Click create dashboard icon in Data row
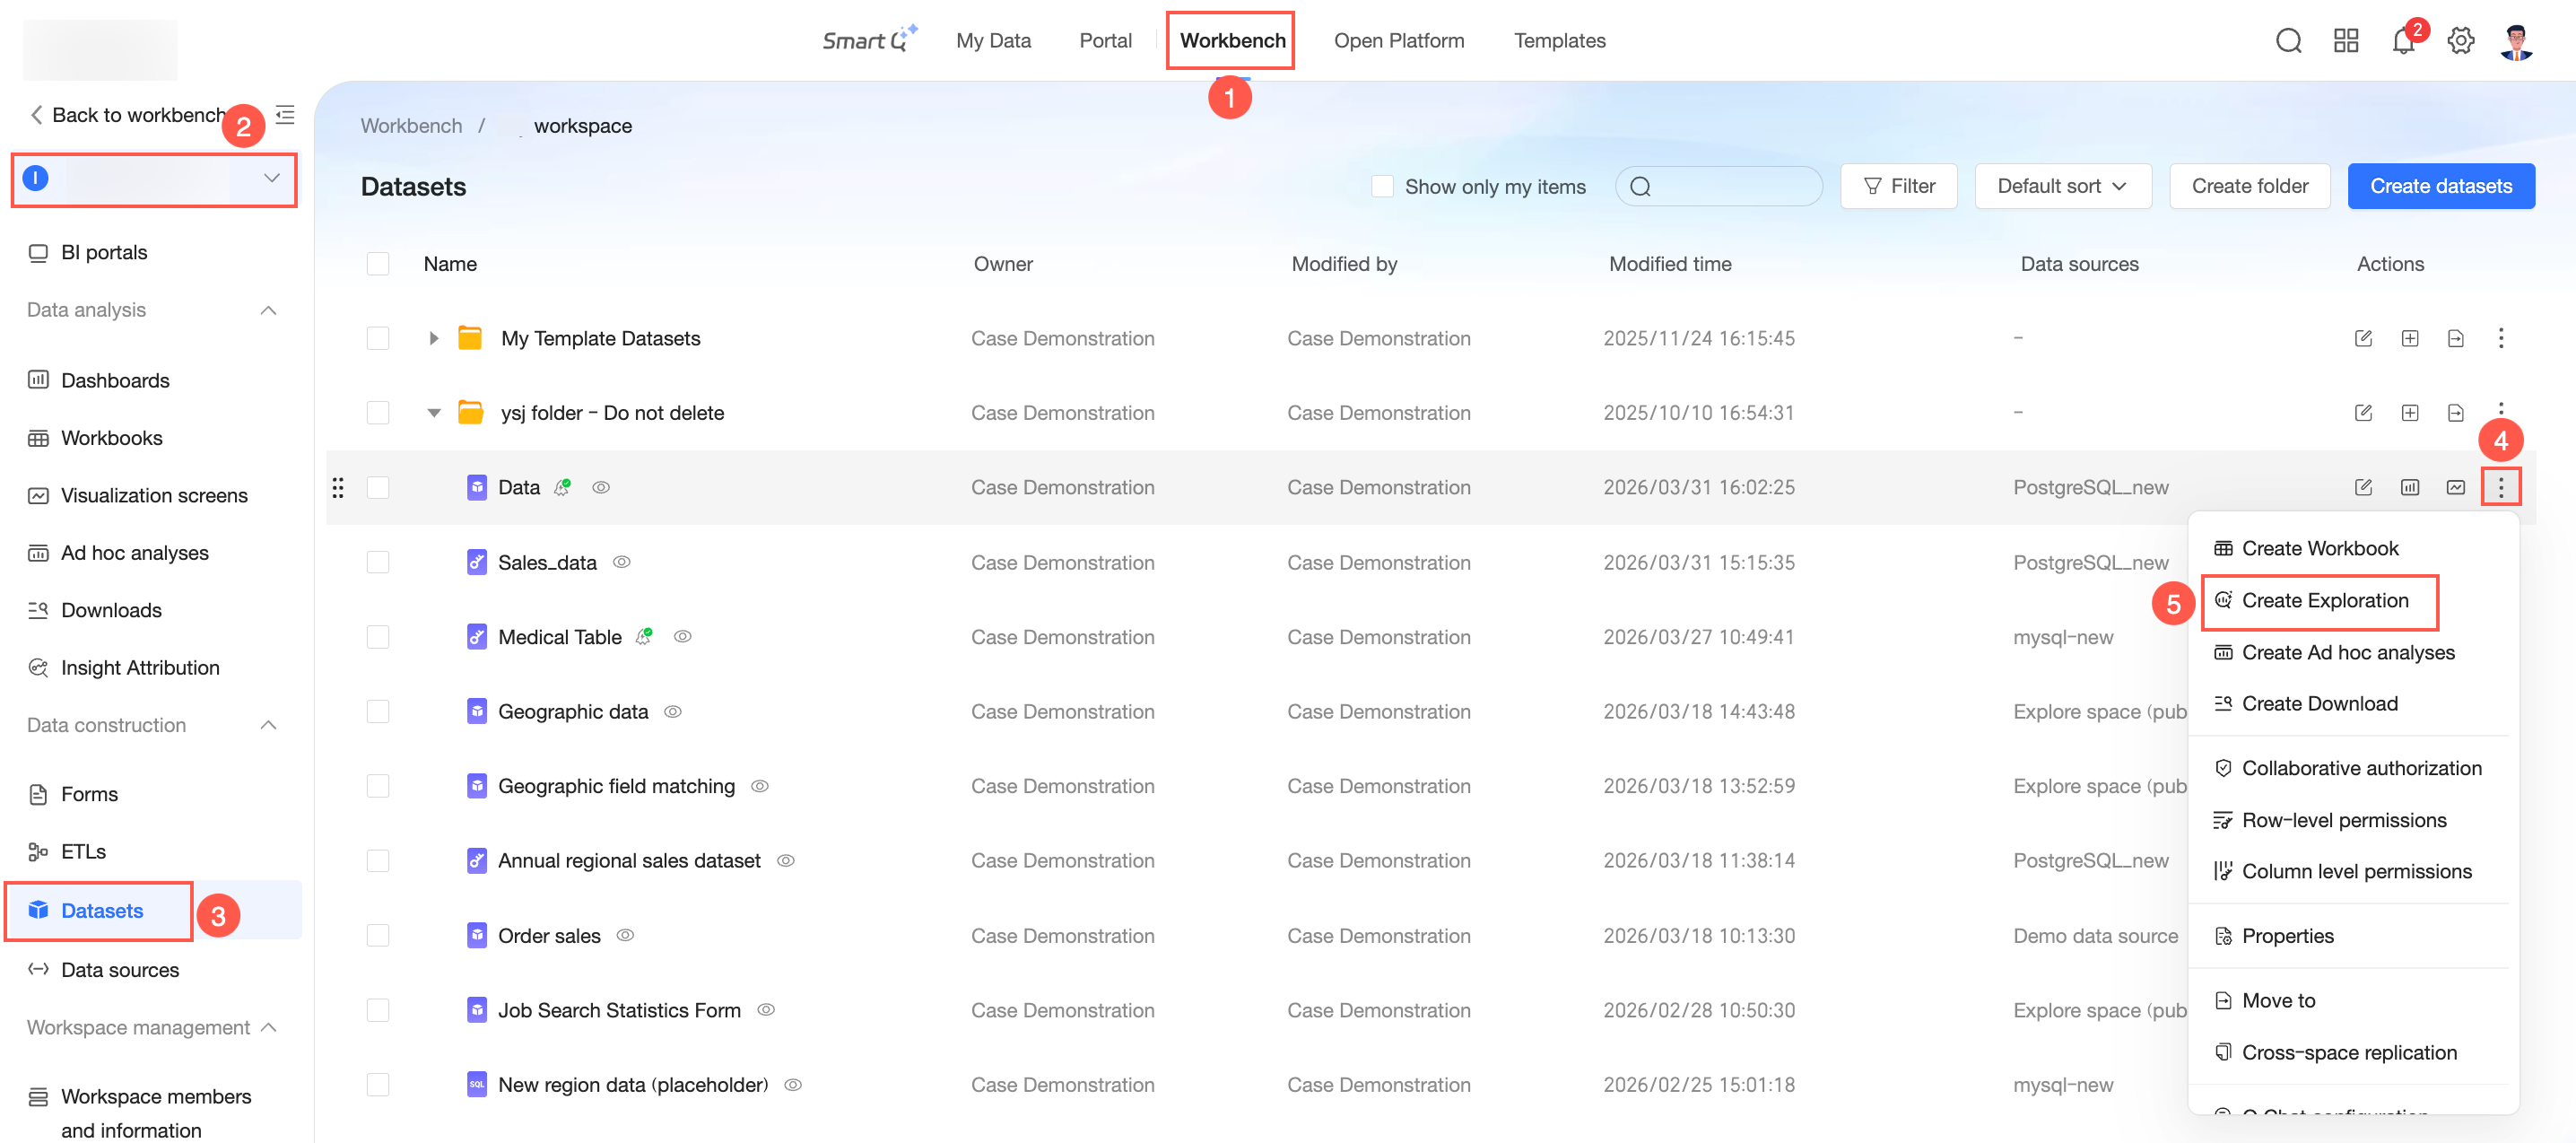The width and height of the screenshot is (2576, 1143). pos(2409,487)
